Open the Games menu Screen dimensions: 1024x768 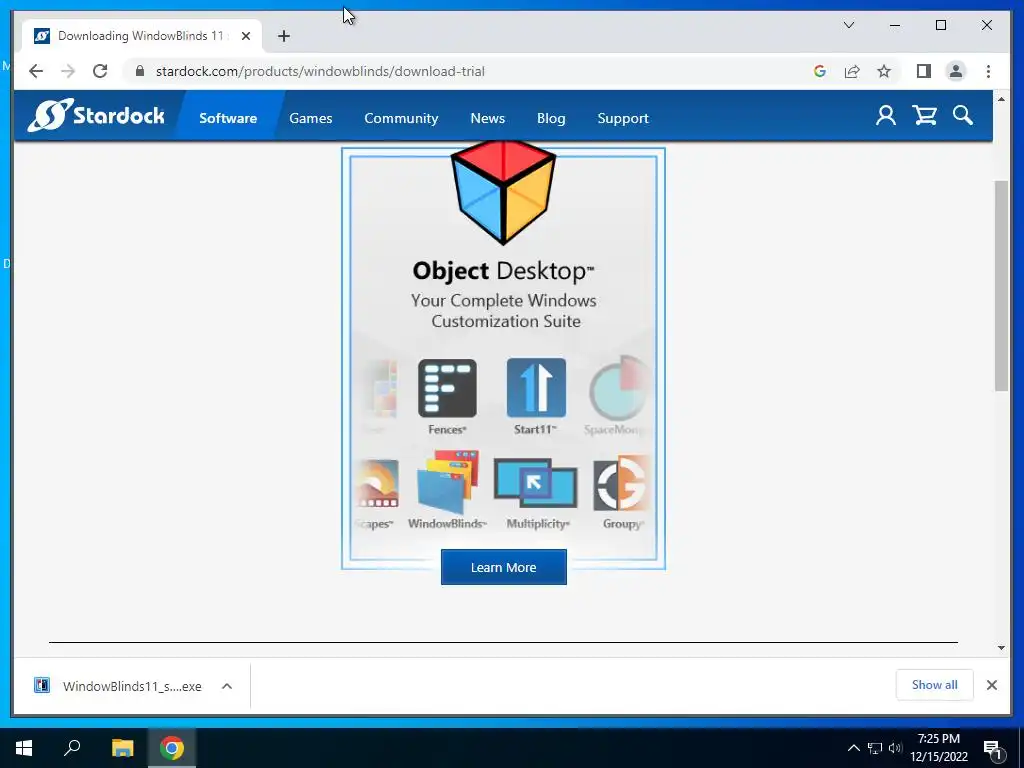coord(311,118)
